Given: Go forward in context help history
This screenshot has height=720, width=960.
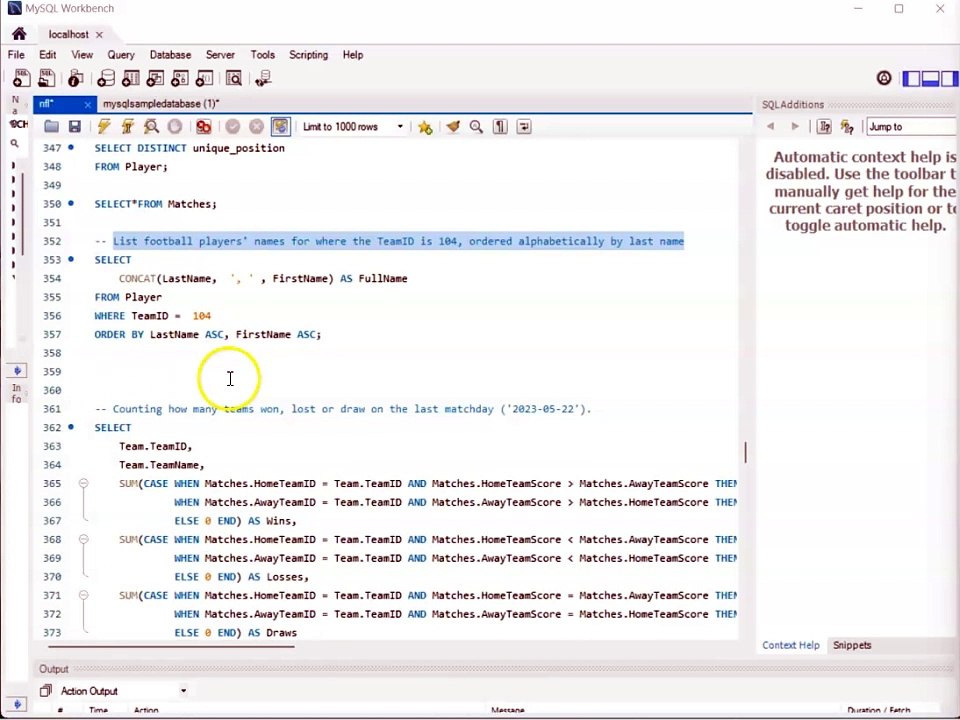Looking at the screenshot, I should tap(795, 127).
